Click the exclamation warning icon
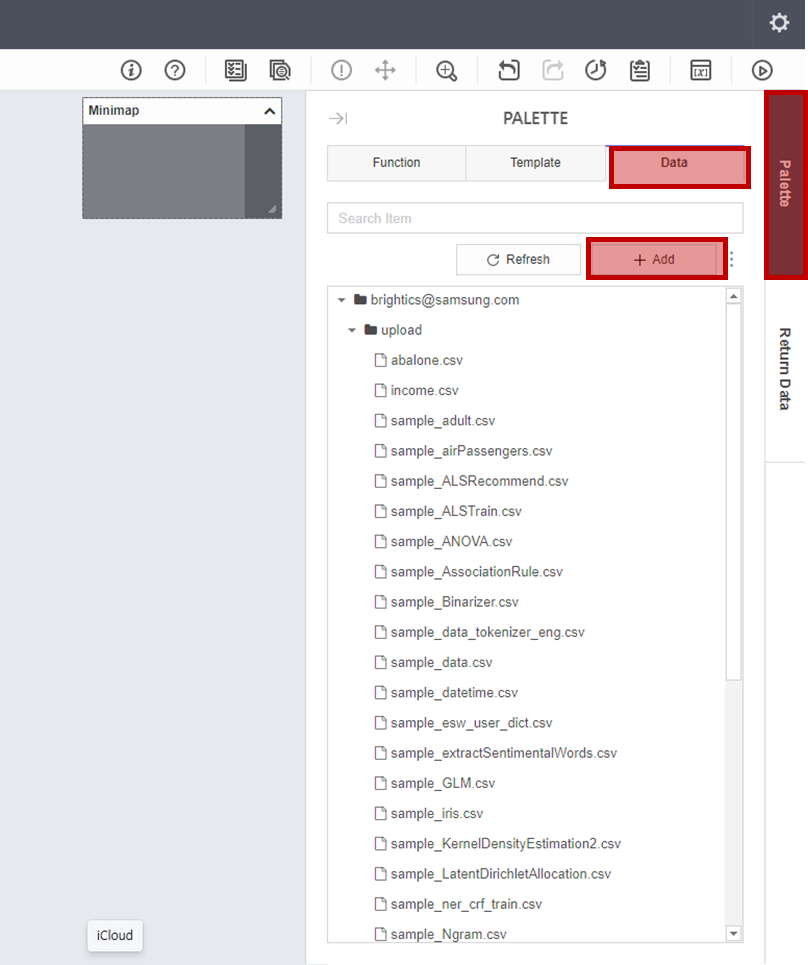Viewport: 808px width, 965px height. point(341,70)
